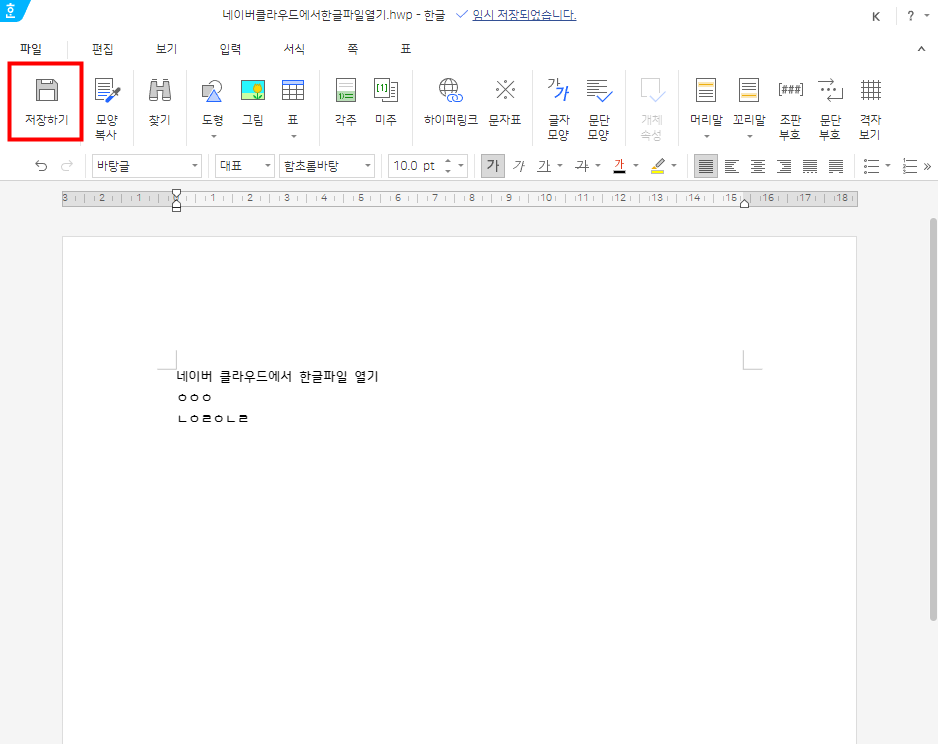Screen dimensions: 938x744
Task: Expand strikethrough style options arrow
Action: [598, 166]
